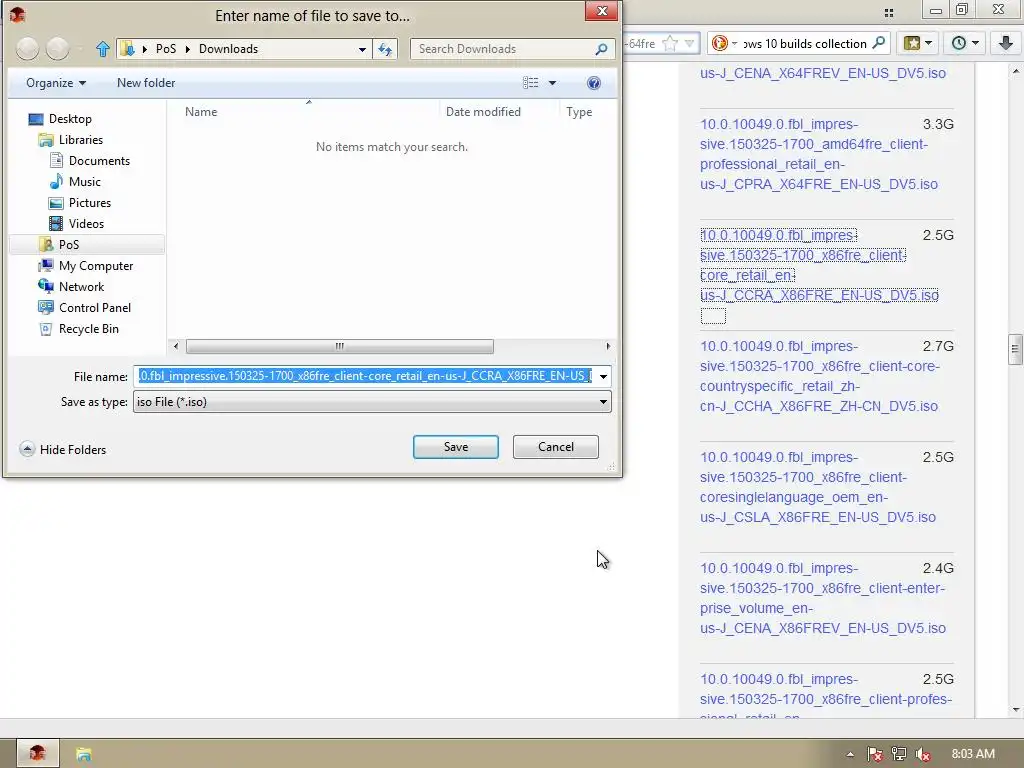Sort by the Name column header
Image resolution: width=1024 pixels, height=768 pixels.
(201, 112)
